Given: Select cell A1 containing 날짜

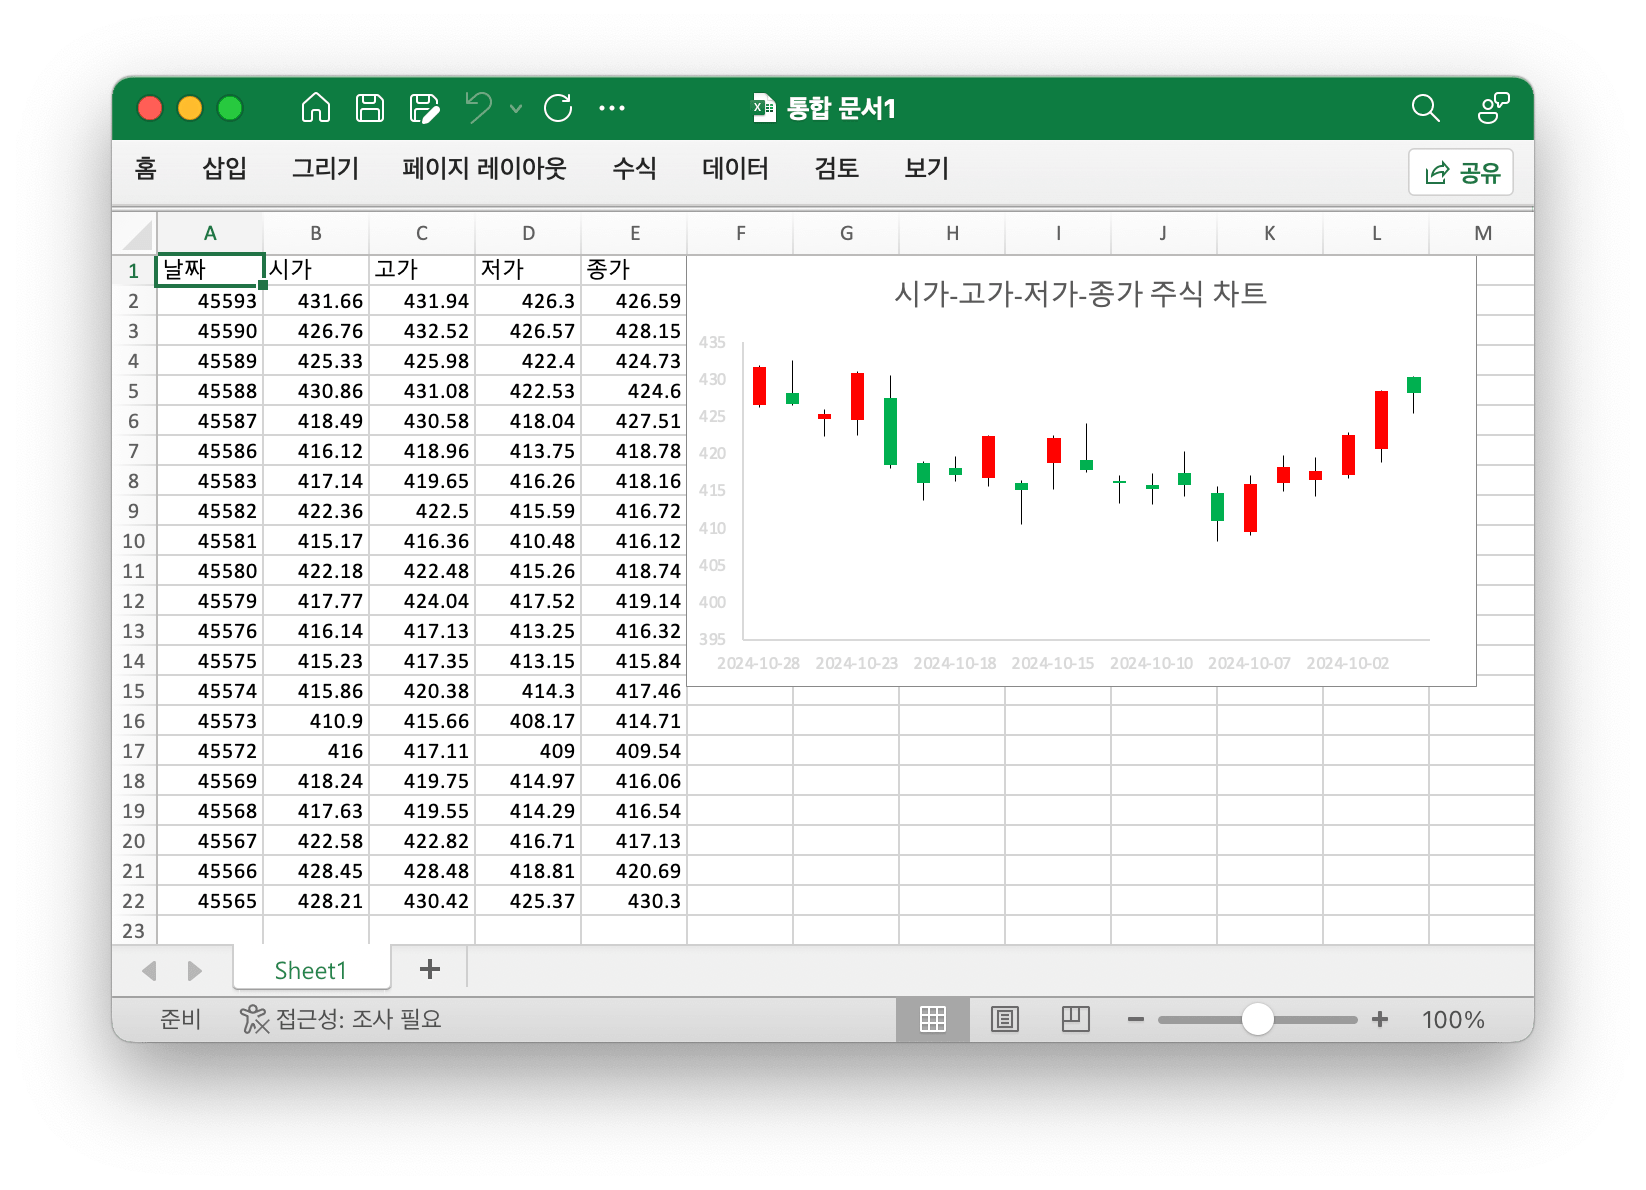Looking at the screenshot, I should click(x=210, y=270).
